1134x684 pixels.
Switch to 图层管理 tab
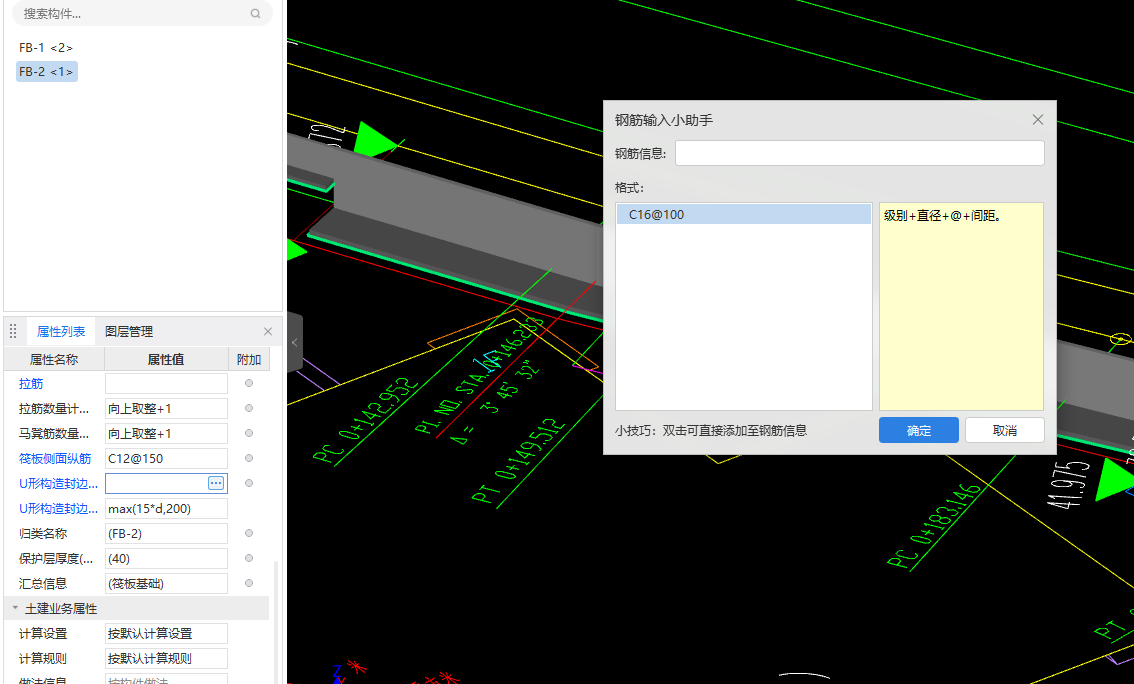point(129,332)
